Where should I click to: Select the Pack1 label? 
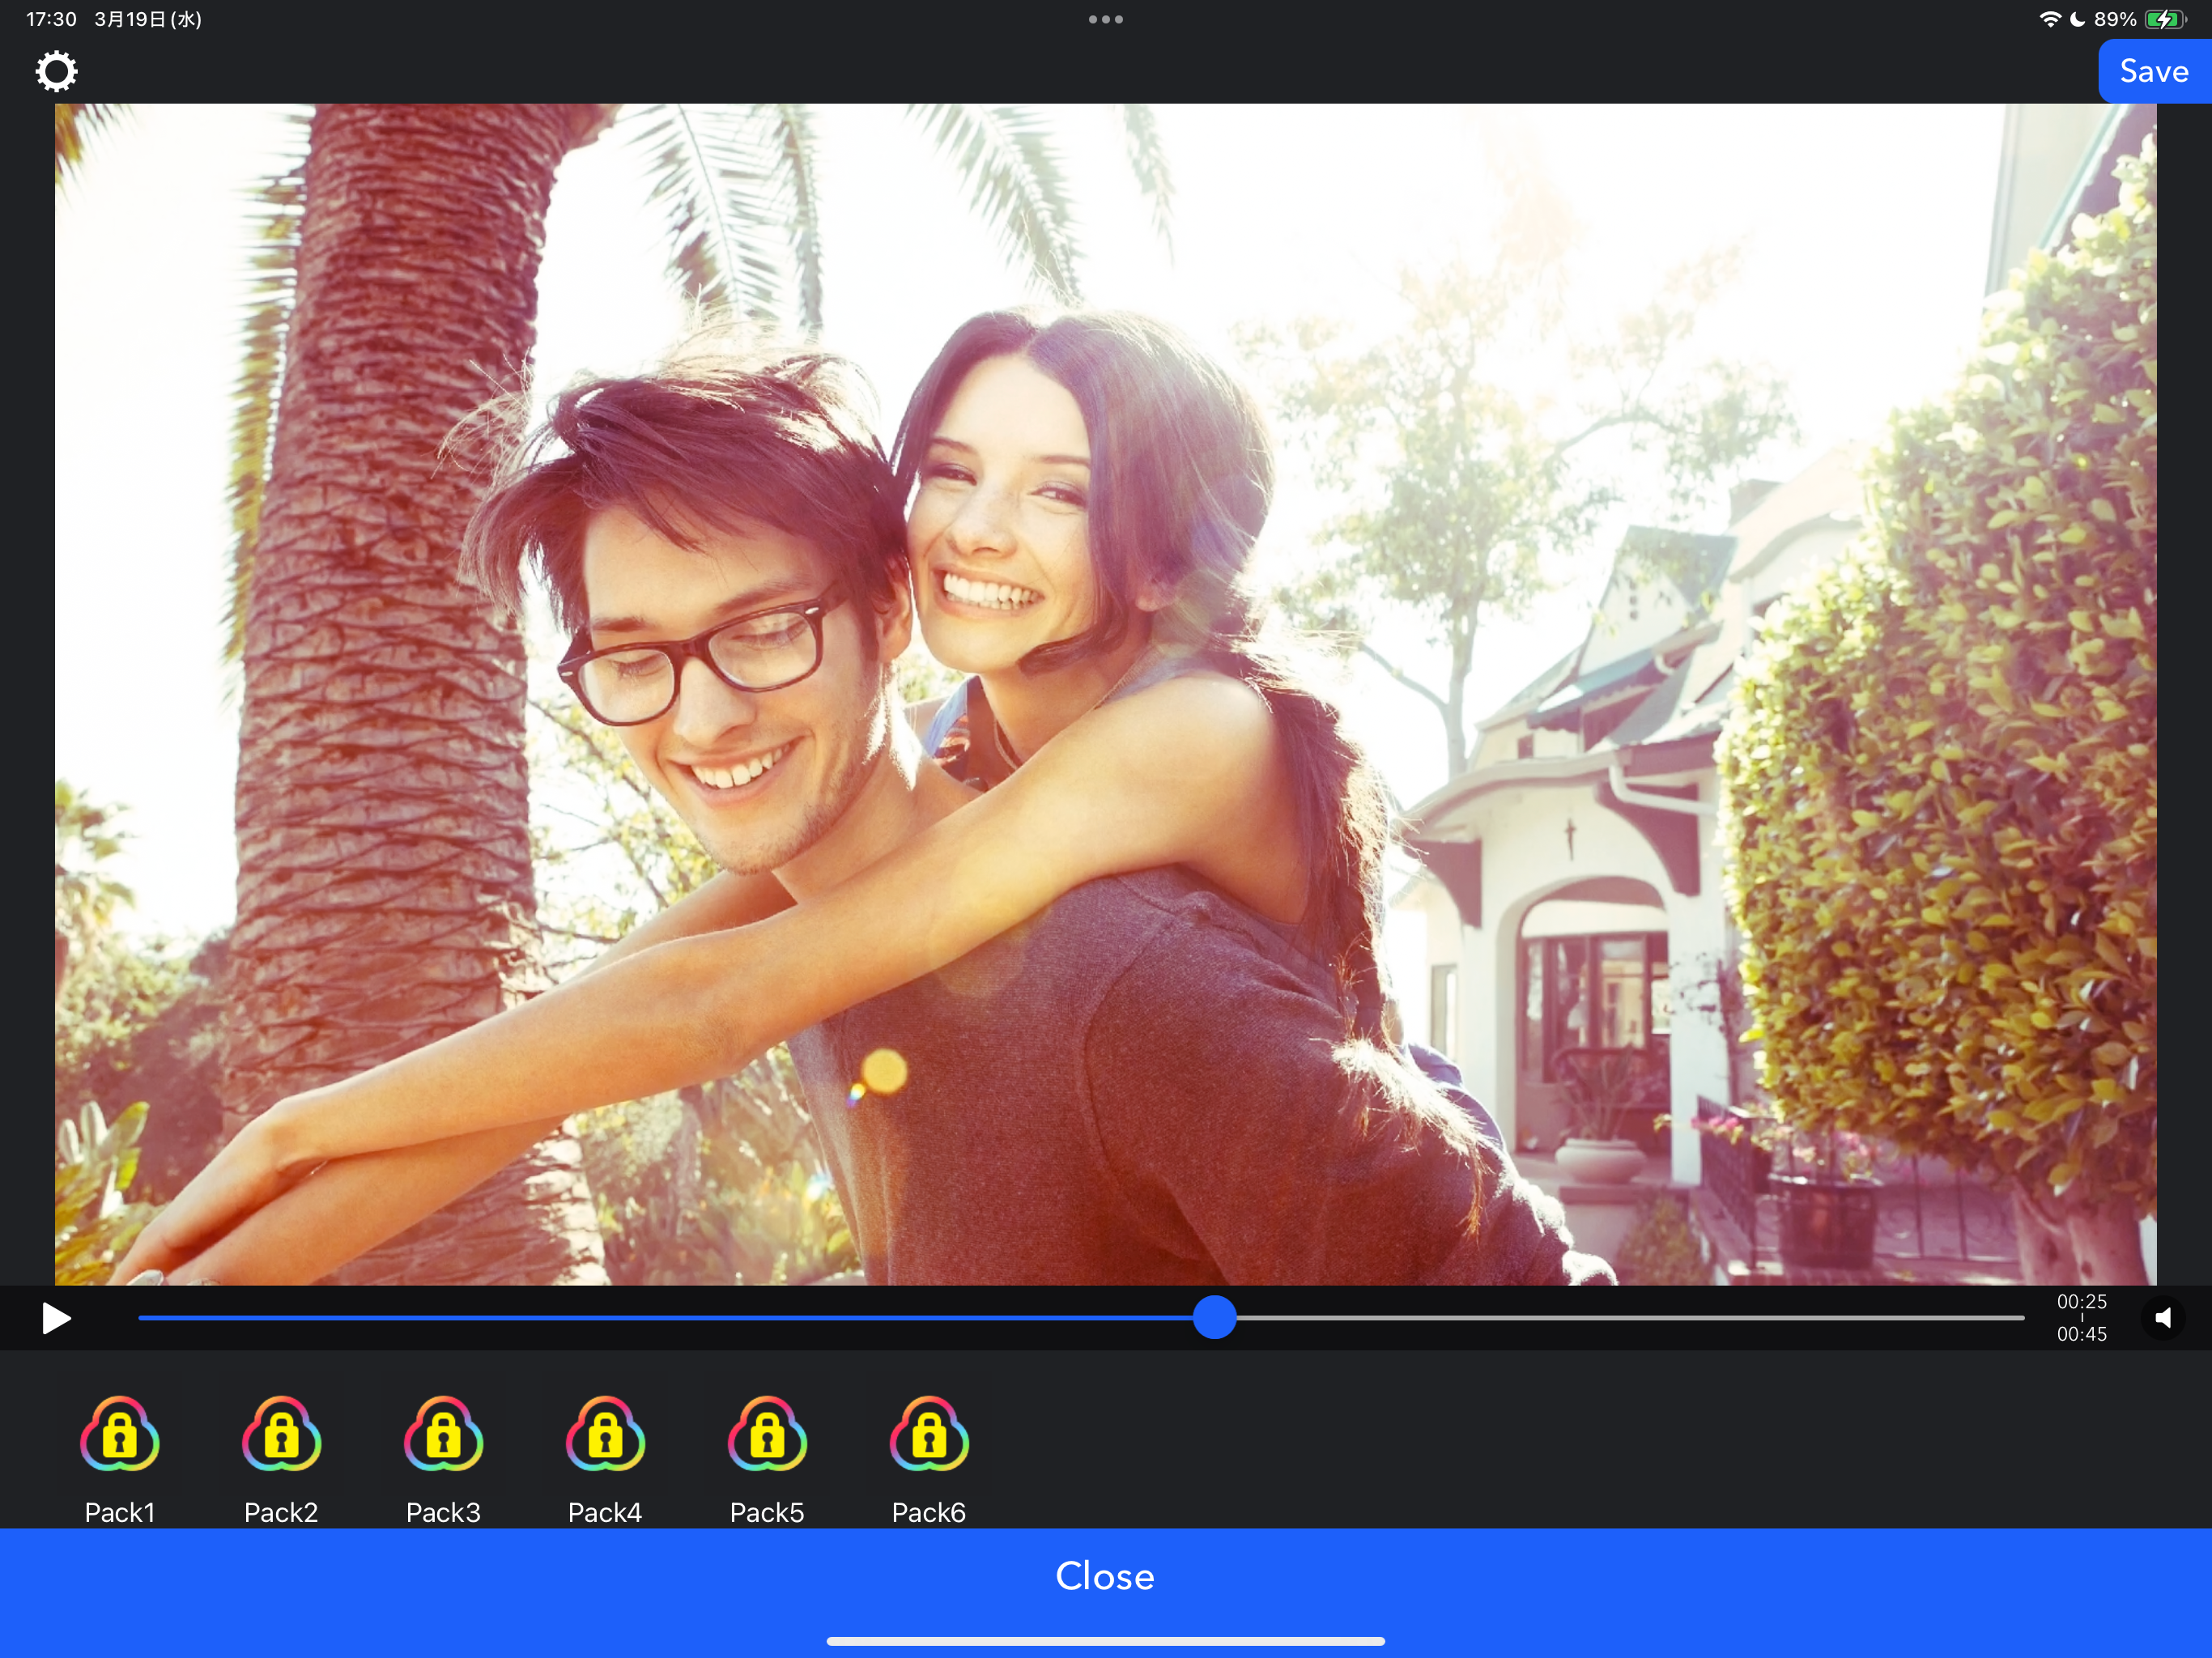[120, 1512]
